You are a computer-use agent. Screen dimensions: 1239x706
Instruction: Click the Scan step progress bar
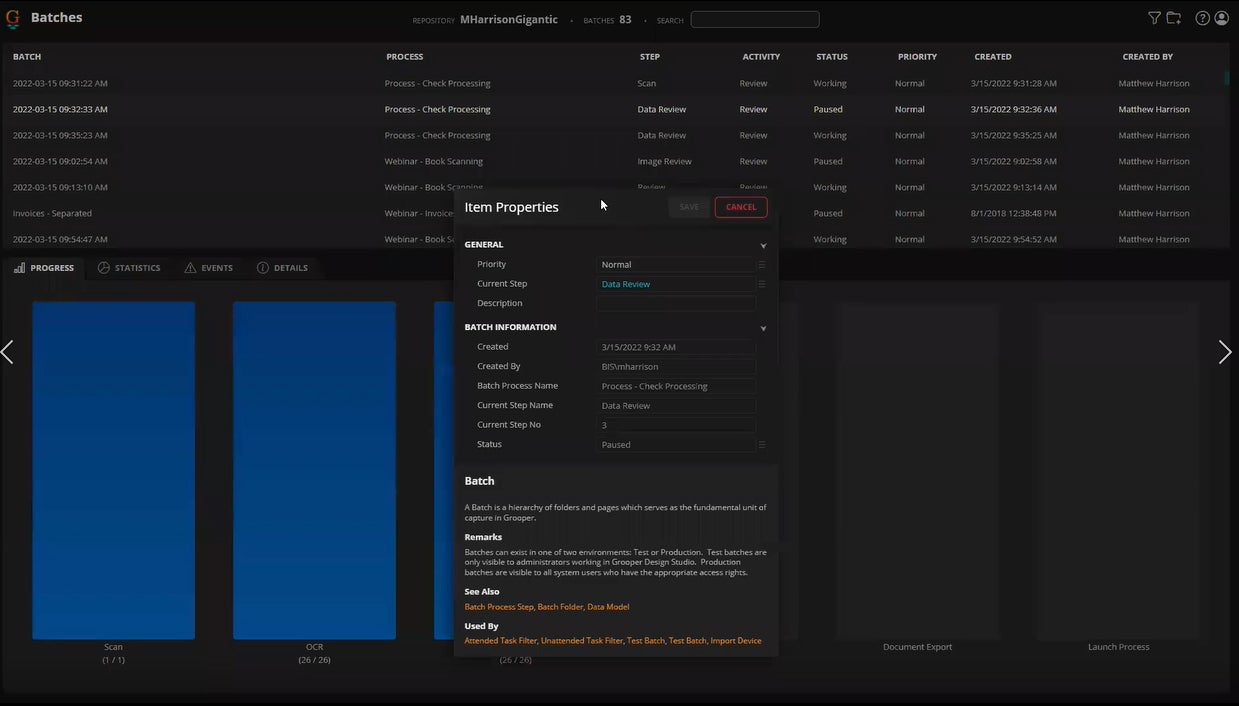click(113, 468)
